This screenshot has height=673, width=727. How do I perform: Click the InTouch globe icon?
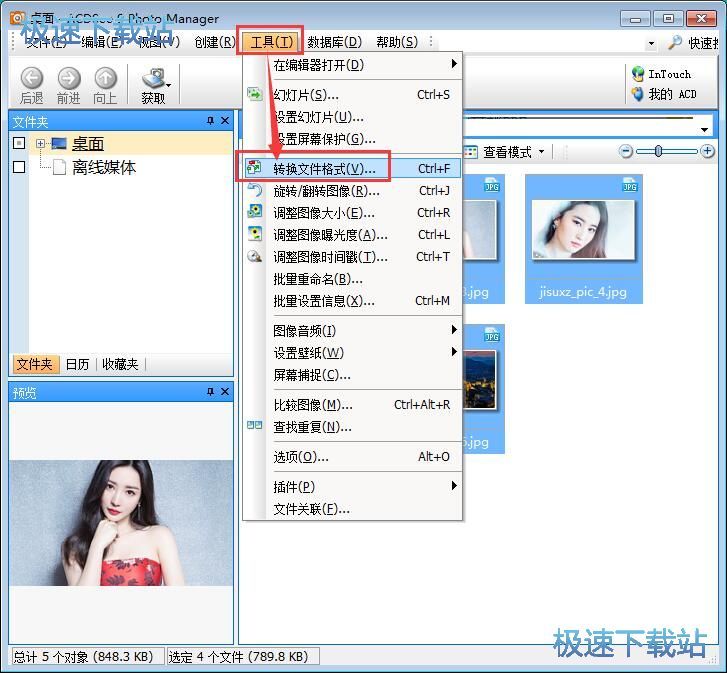pos(638,74)
